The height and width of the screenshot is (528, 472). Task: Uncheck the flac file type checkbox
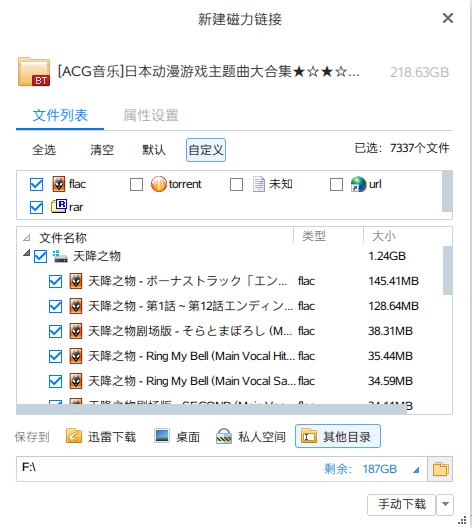tap(36, 185)
